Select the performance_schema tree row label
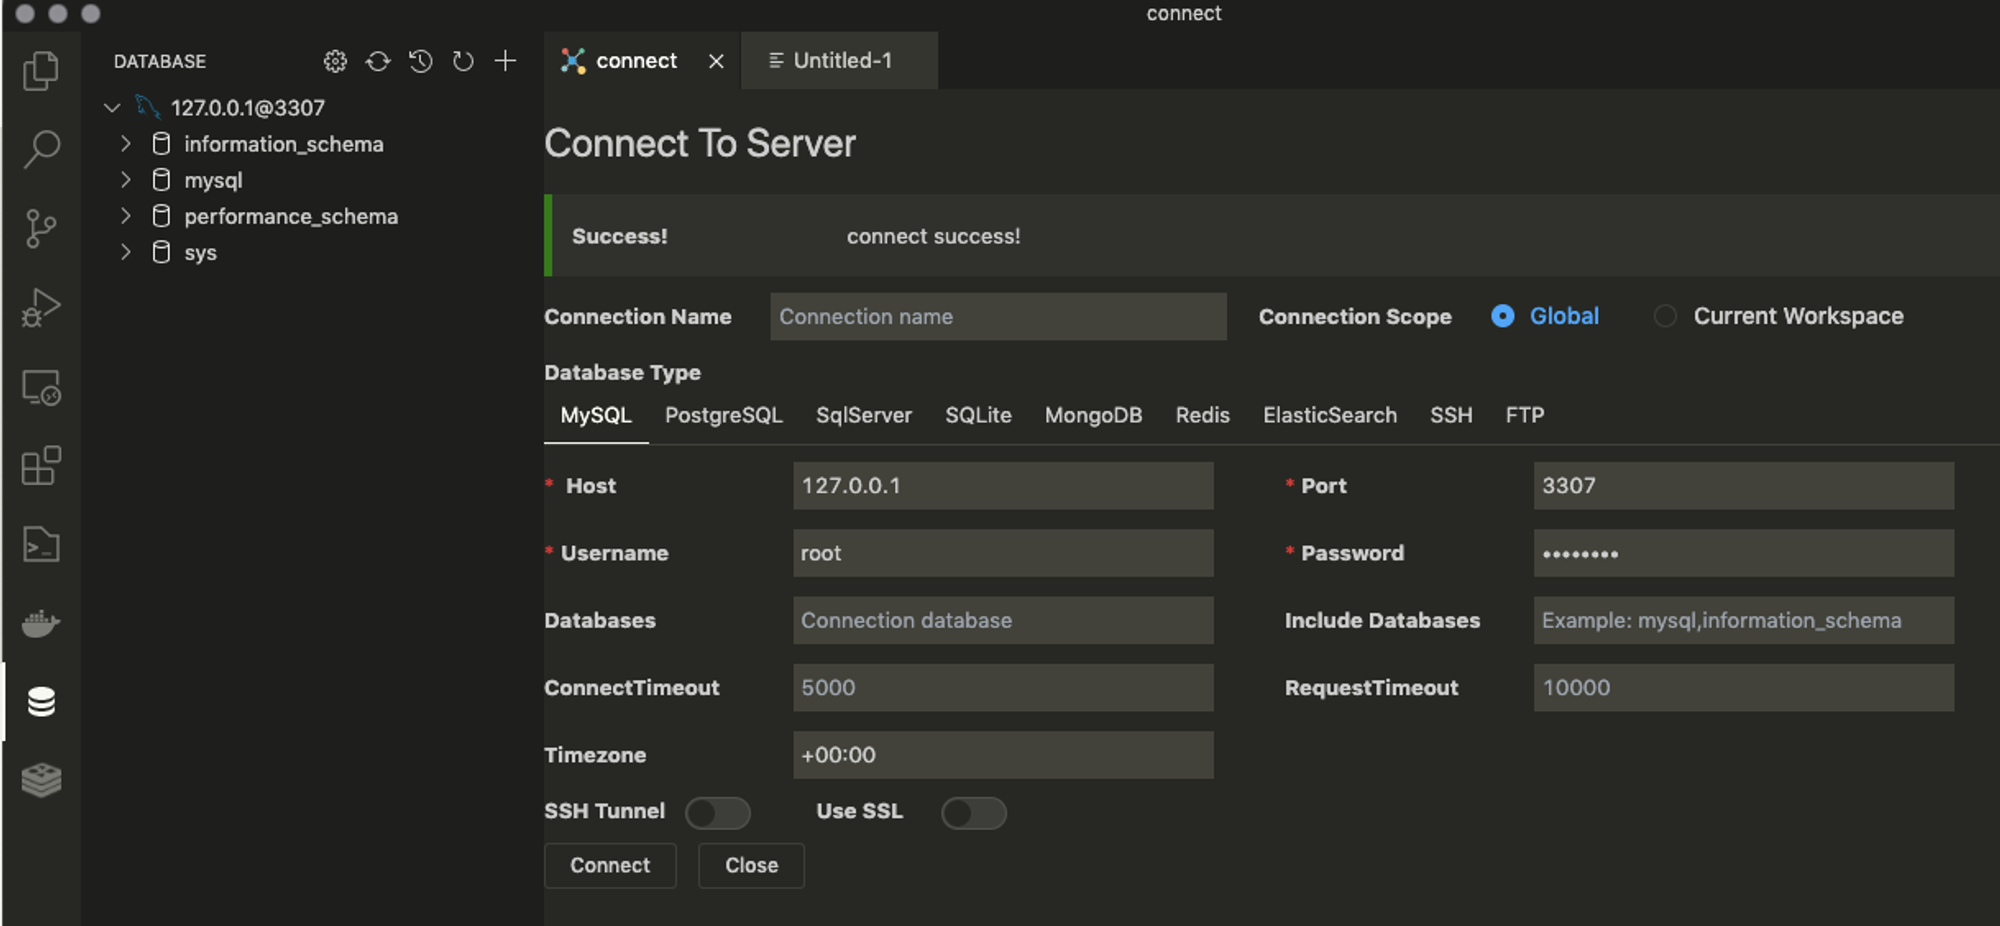2000x926 pixels. [291, 216]
